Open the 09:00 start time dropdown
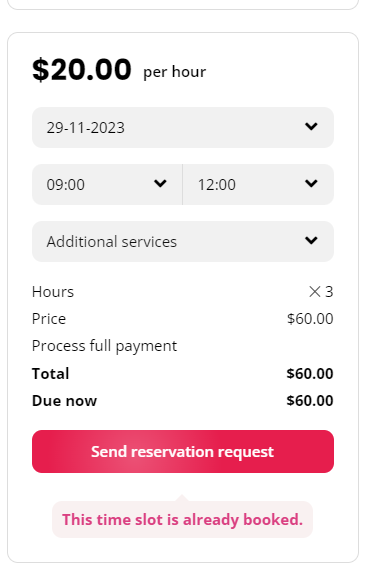372x571 pixels. (x=107, y=184)
